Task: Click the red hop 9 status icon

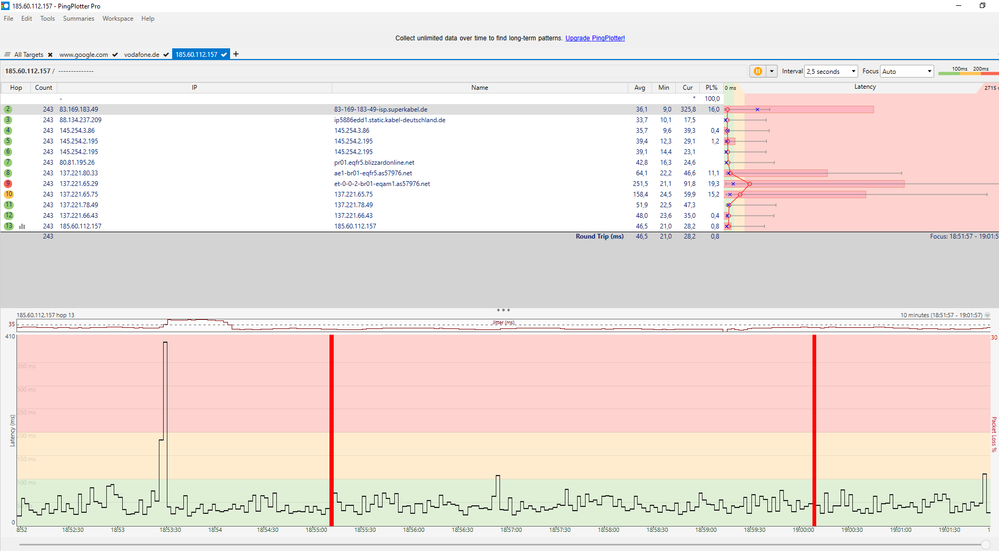Action: point(8,184)
